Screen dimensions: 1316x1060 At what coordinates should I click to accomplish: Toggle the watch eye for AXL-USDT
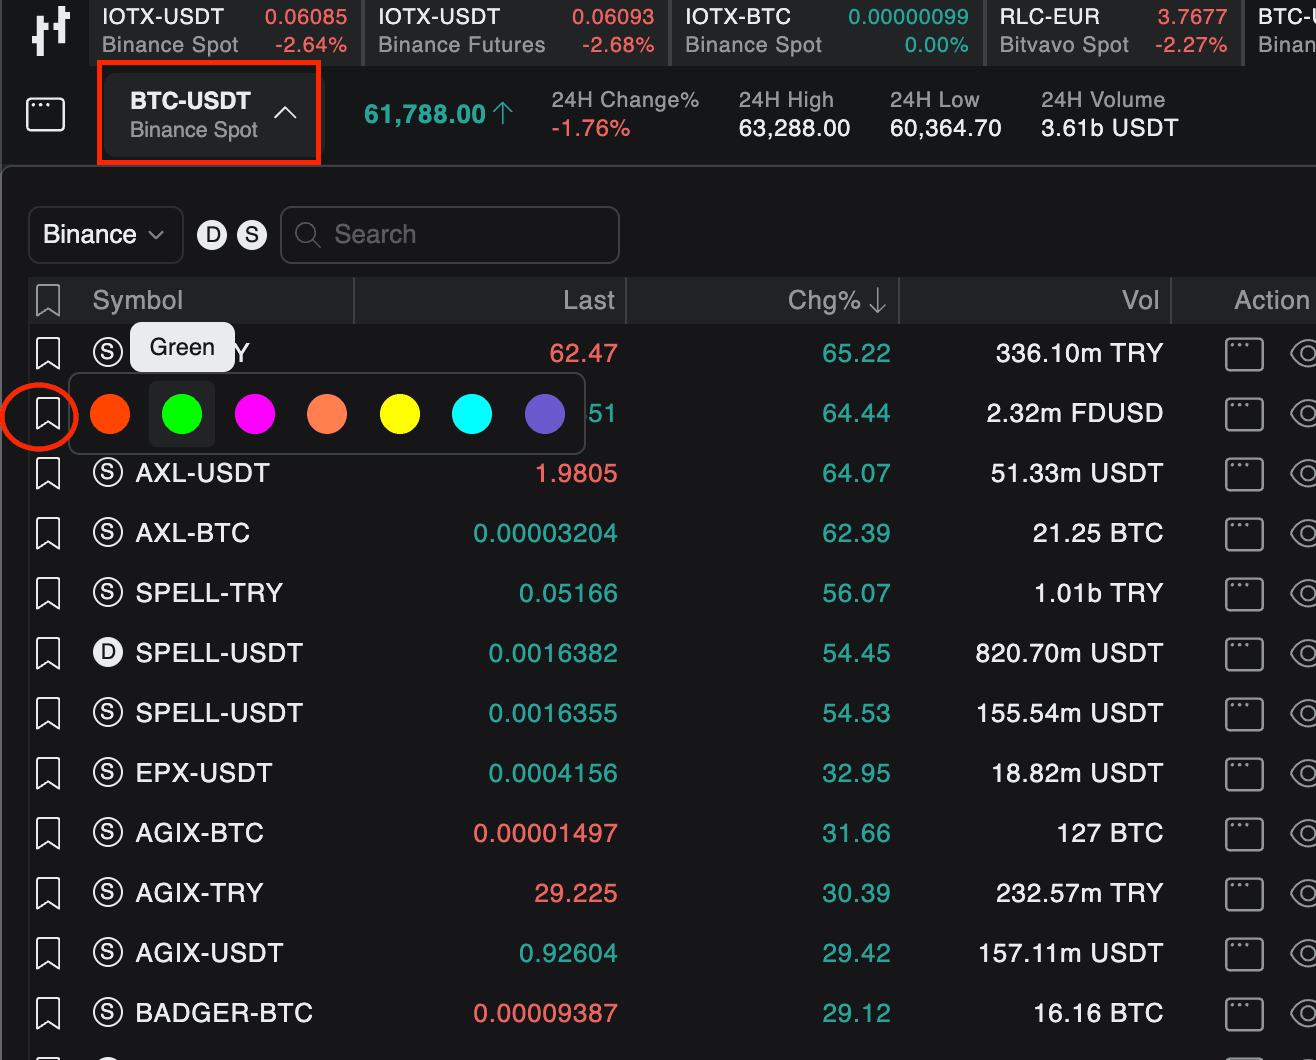[x=1303, y=474]
